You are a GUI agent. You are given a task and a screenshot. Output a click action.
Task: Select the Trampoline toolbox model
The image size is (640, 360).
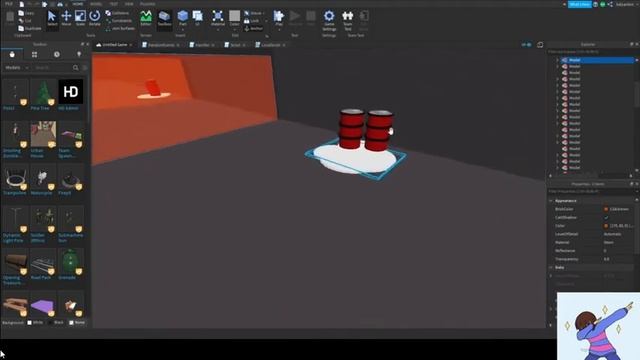(x=15, y=180)
